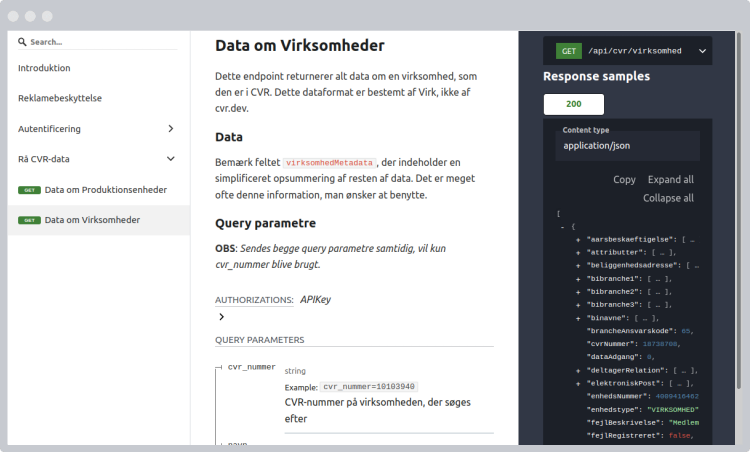Select Data om Virksomheder sidebar item

99,220
